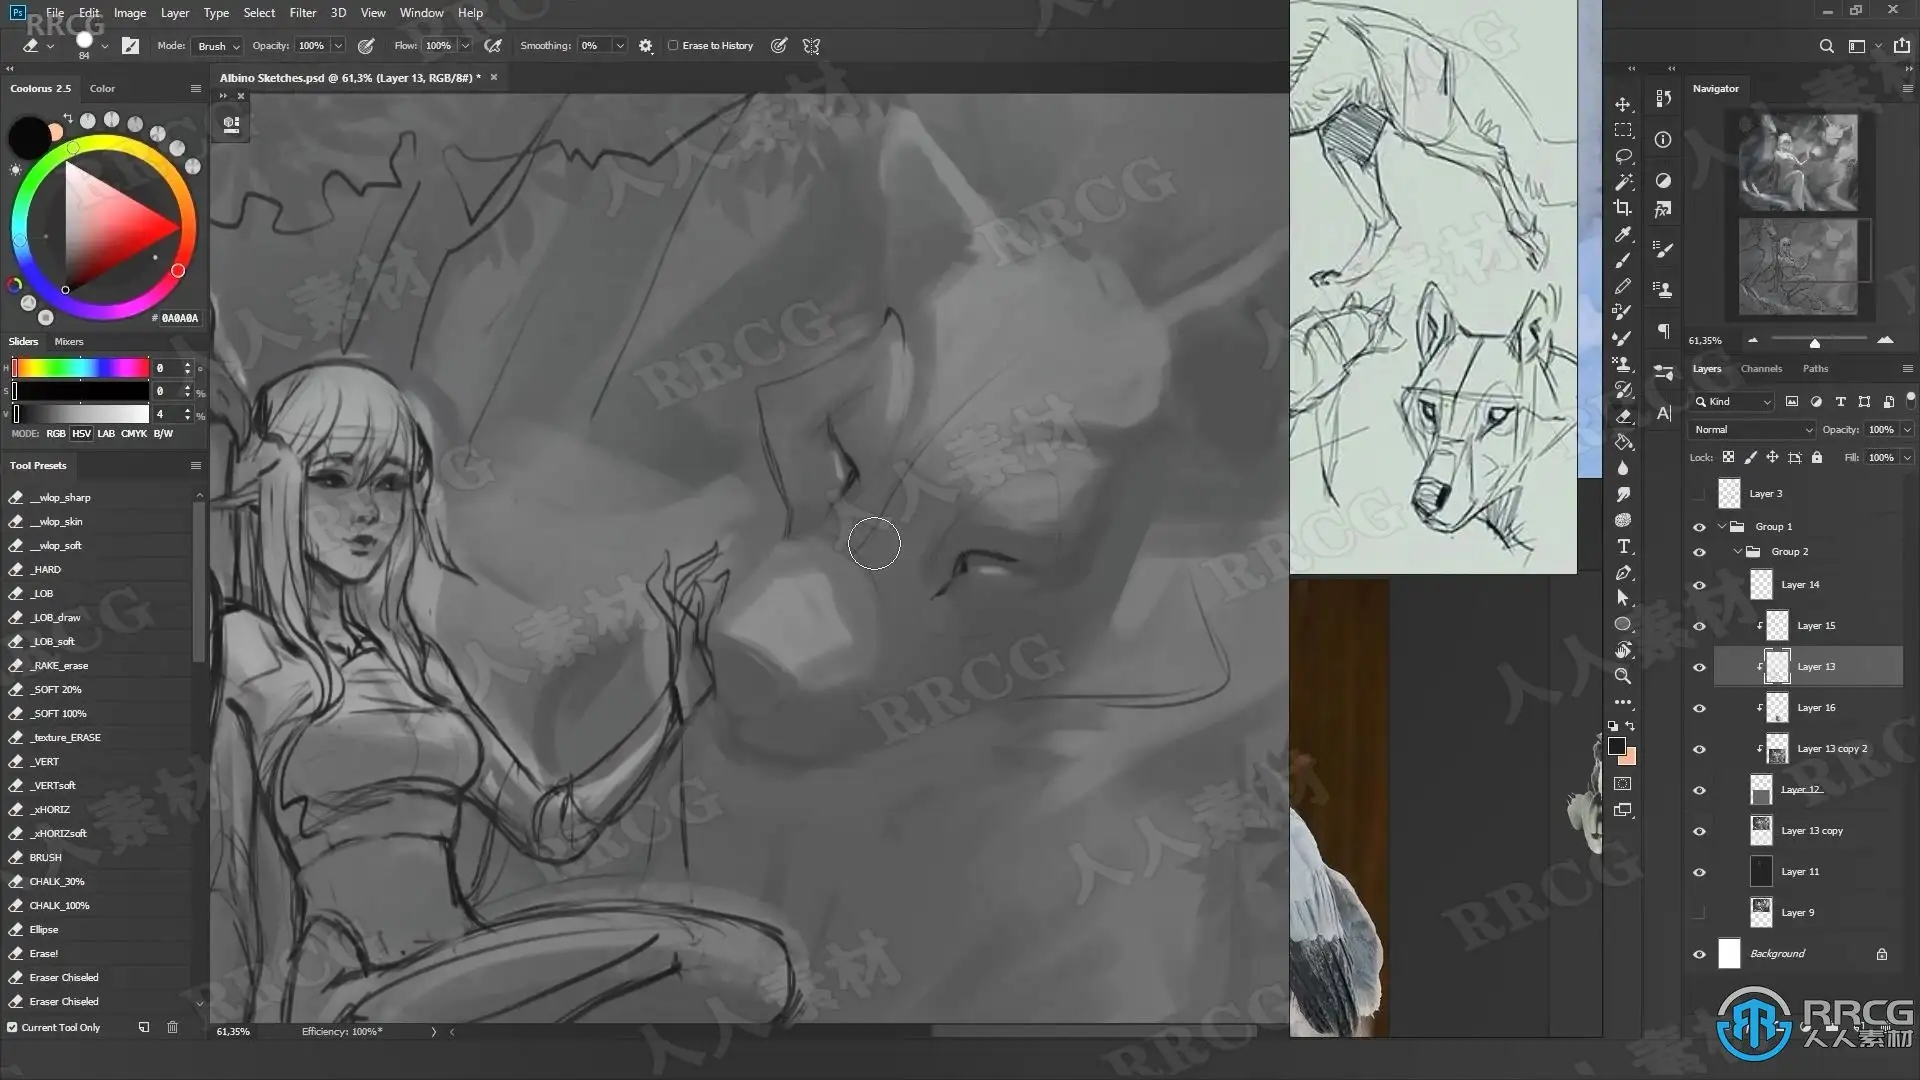Select the Move tool

[x=1623, y=104]
